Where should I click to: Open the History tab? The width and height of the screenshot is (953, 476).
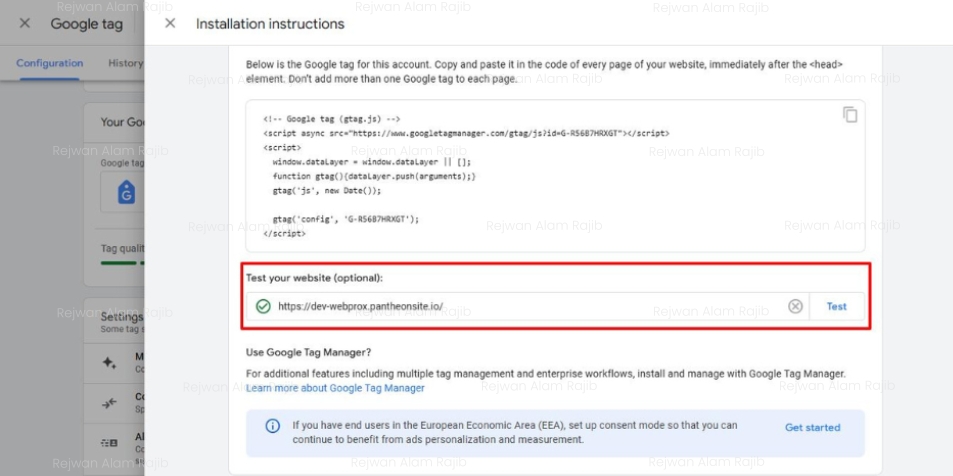click(125, 63)
